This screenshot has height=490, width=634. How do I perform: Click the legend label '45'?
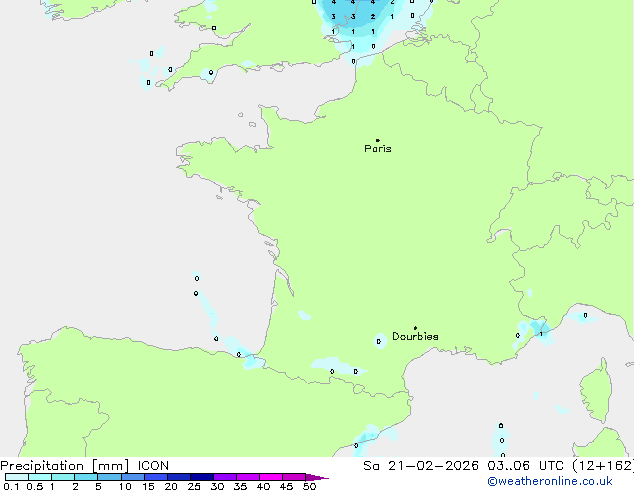[286, 486]
